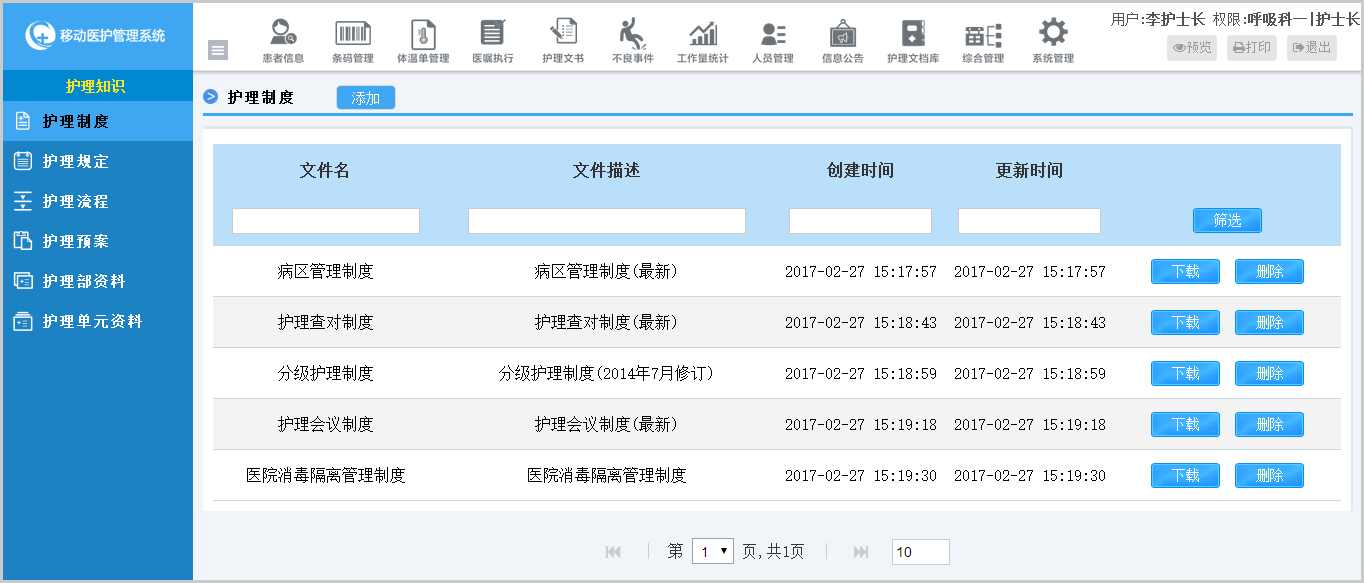This screenshot has width=1364, height=583.
Task: Click the 添加 add button
Action: tap(366, 98)
